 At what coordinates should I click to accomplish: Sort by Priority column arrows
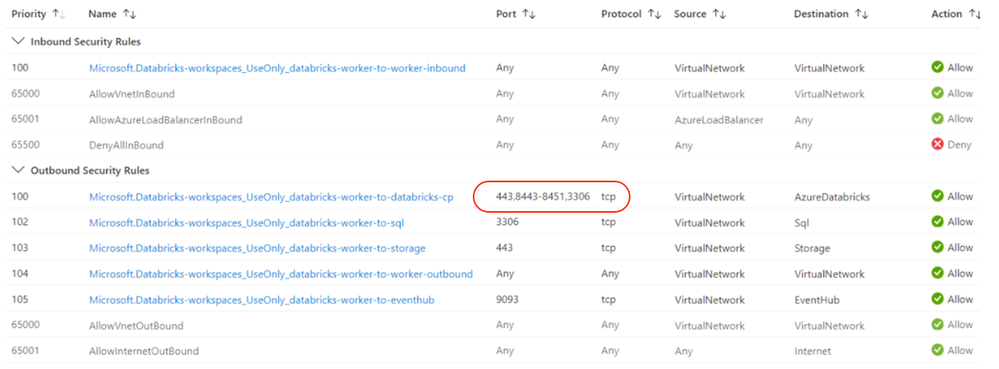pyautogui.click(x=59, y=13)
